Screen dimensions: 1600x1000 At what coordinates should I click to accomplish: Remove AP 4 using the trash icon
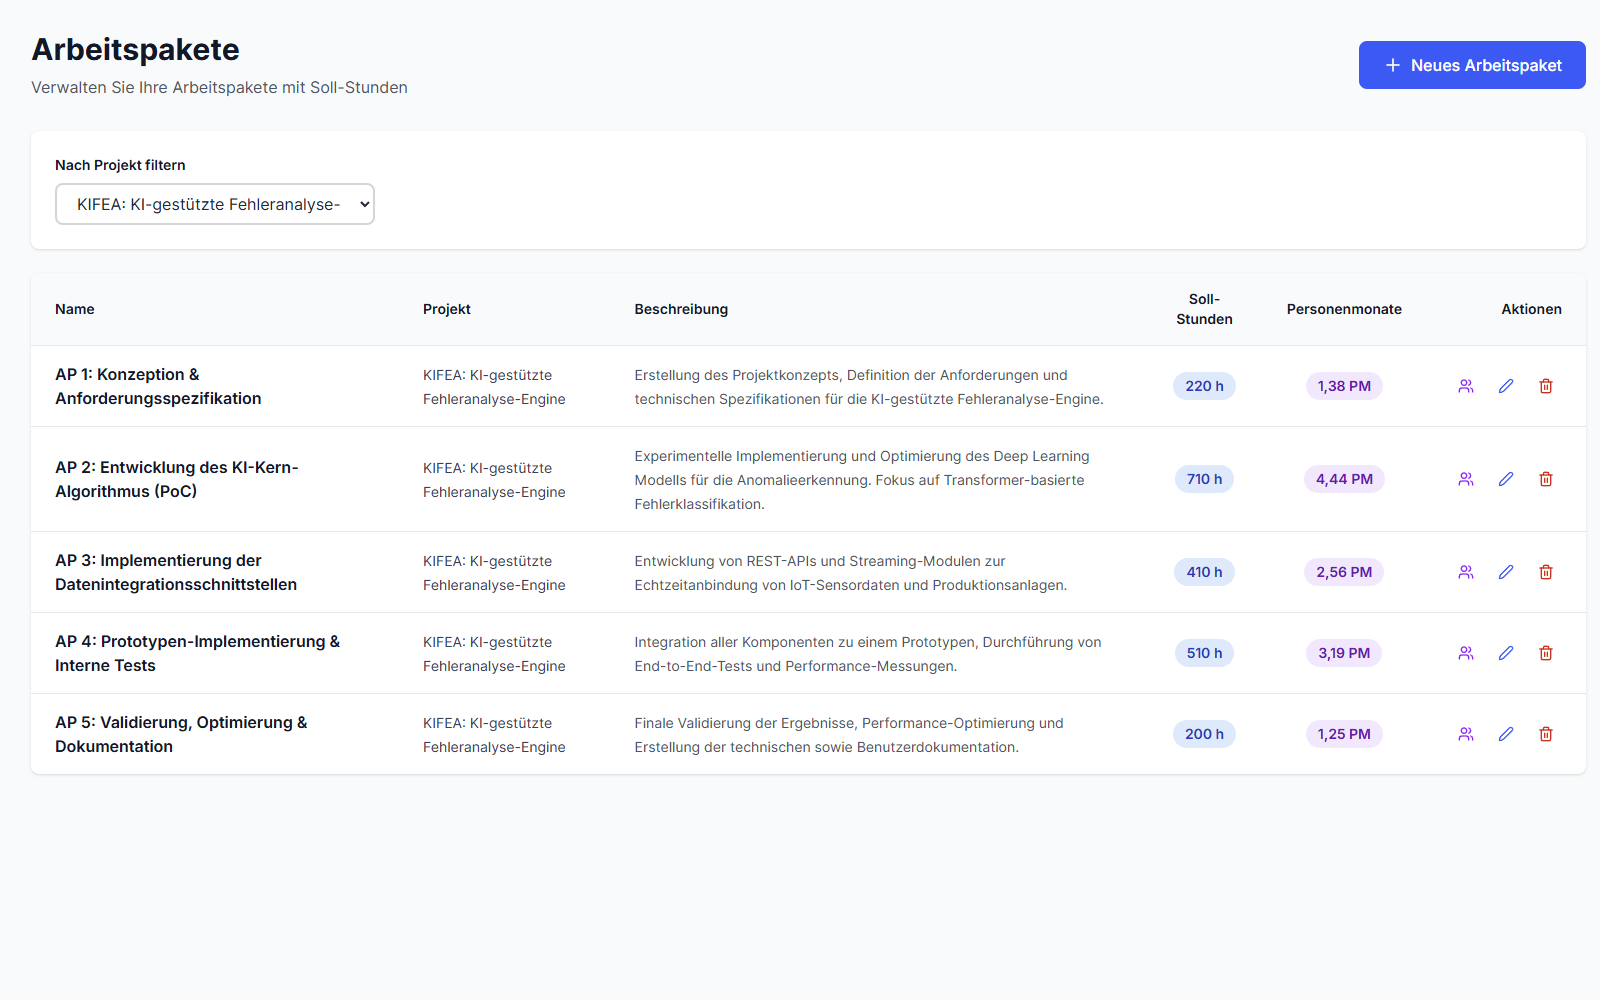click(1546, 653)
